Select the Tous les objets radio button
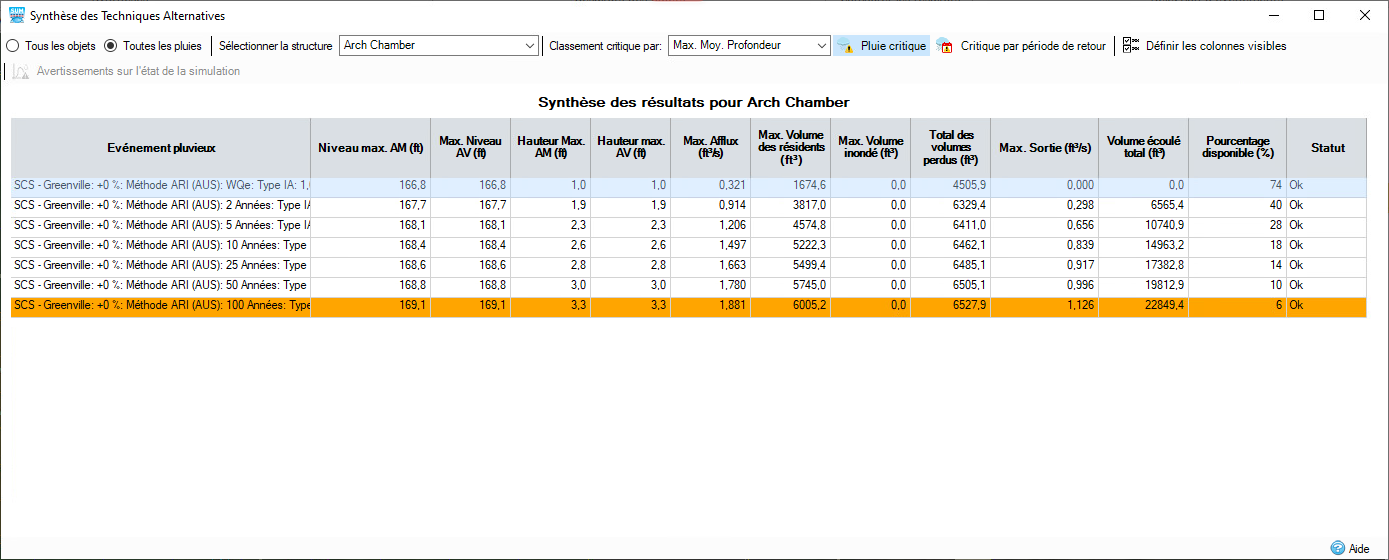1389x560 pixels. tap(13, 46)
